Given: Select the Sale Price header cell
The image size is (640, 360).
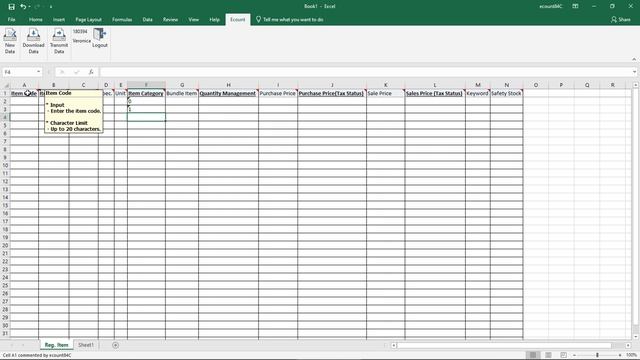Looking at the screenshot, I should point(385,93).
